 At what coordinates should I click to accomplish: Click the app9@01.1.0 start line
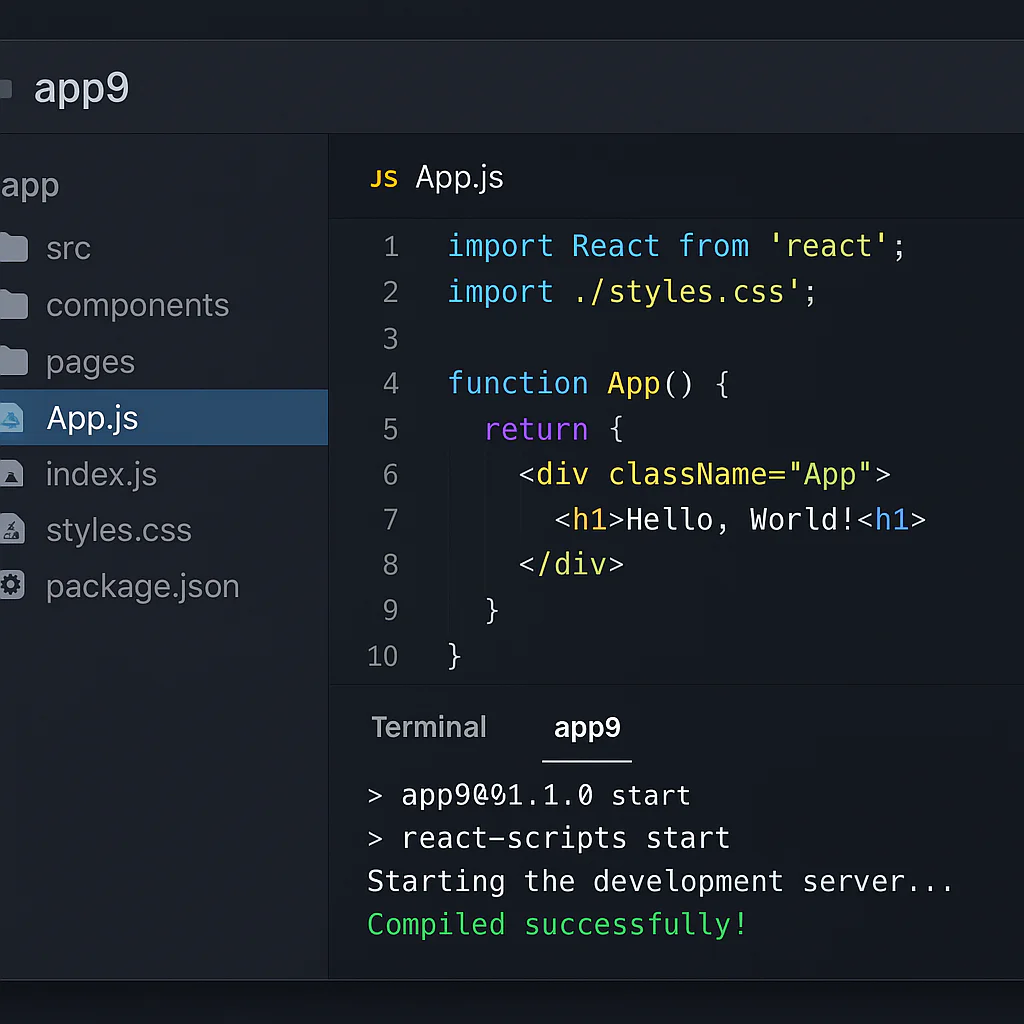(x=529, y=795)
